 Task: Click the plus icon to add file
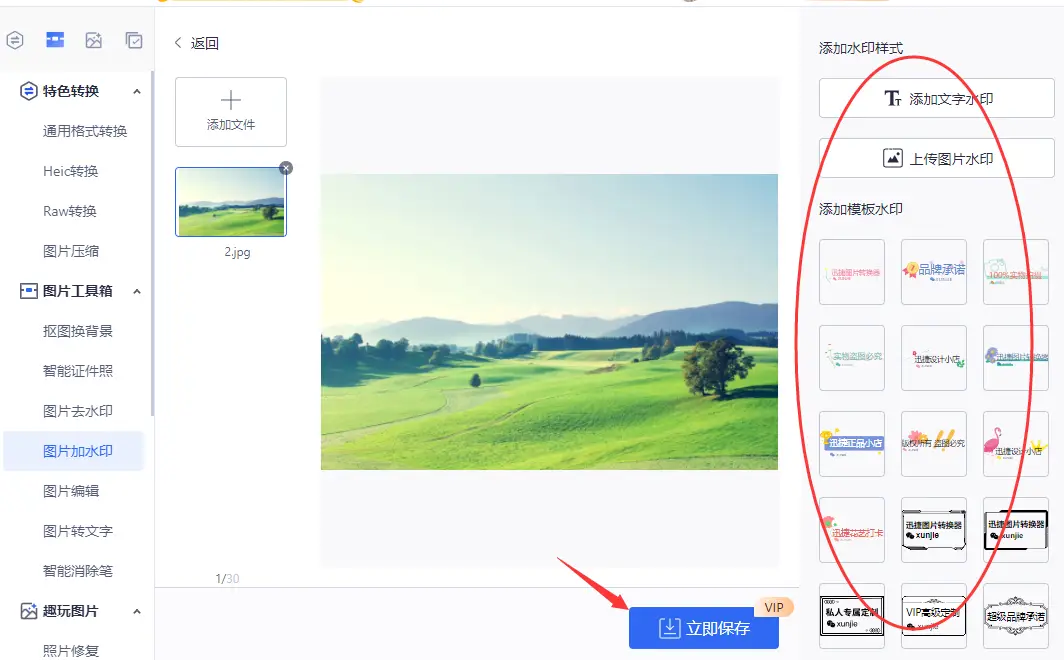tap(231, 101)
